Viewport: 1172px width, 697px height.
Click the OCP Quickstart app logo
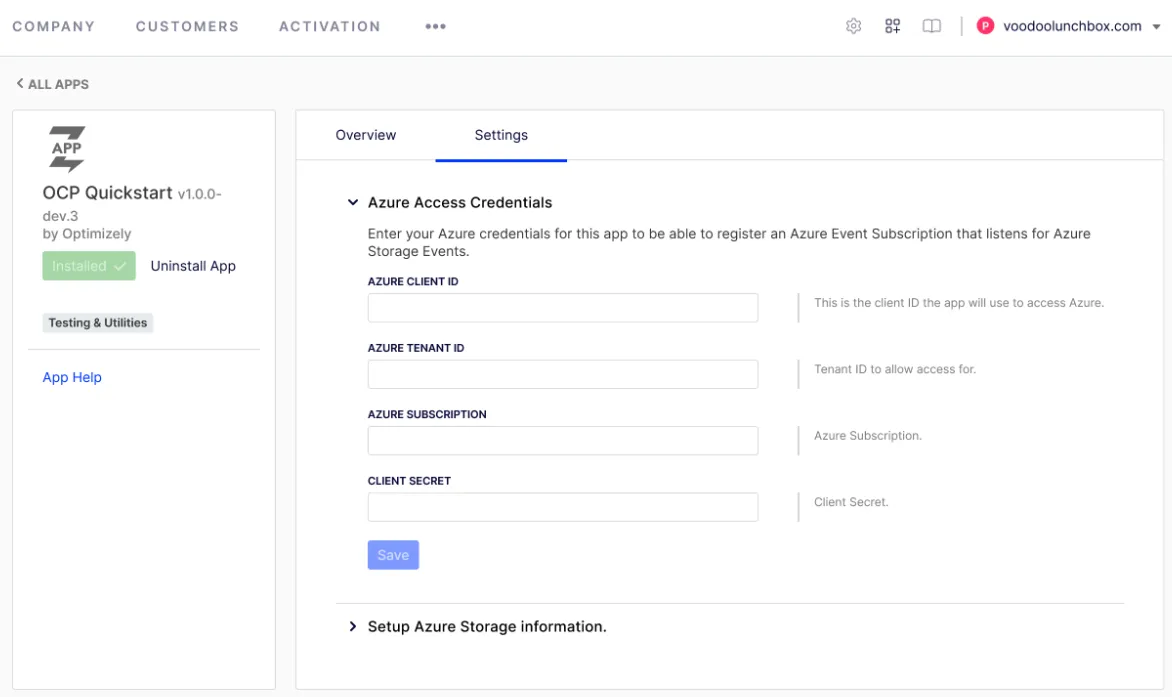(x=67, y=149)
